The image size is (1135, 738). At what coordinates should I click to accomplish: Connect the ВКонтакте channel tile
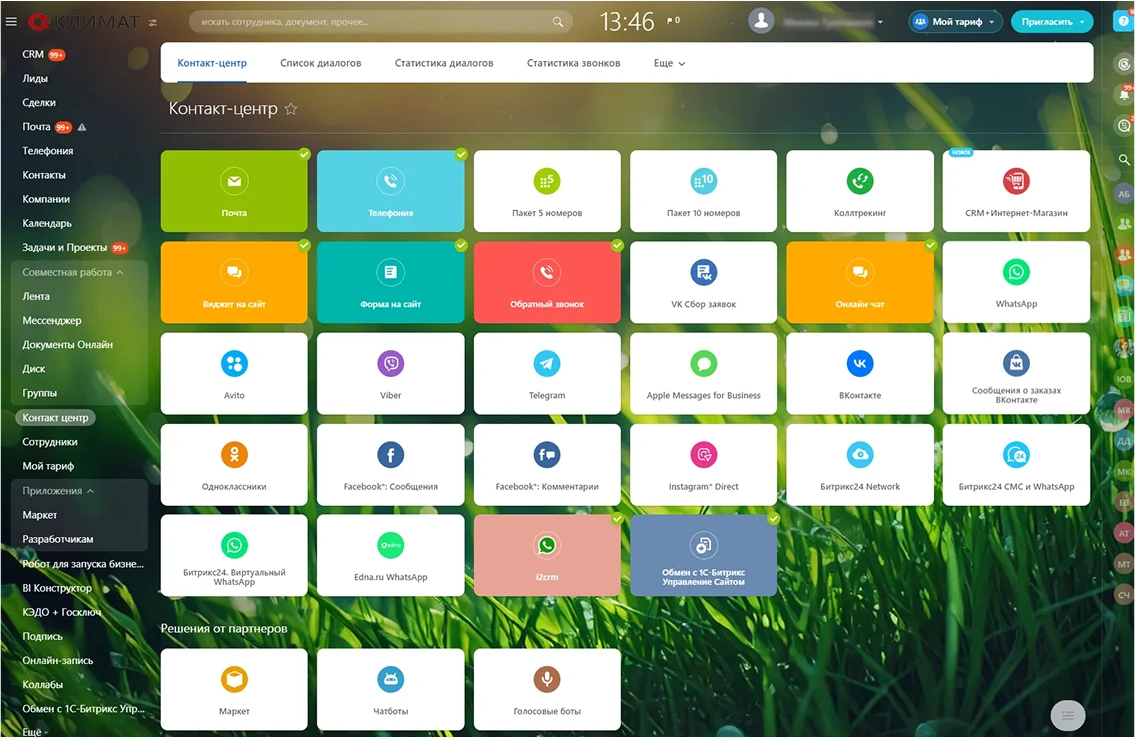pyautogui.click(x=860, y=373)
